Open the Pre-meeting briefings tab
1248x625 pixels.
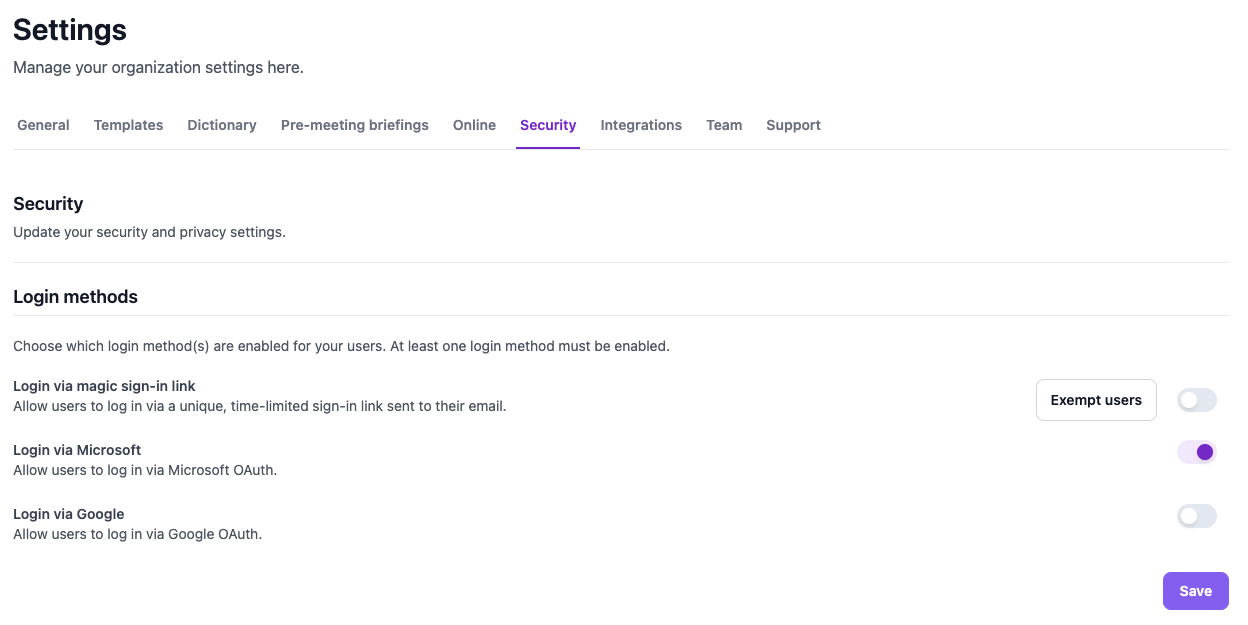354,125
